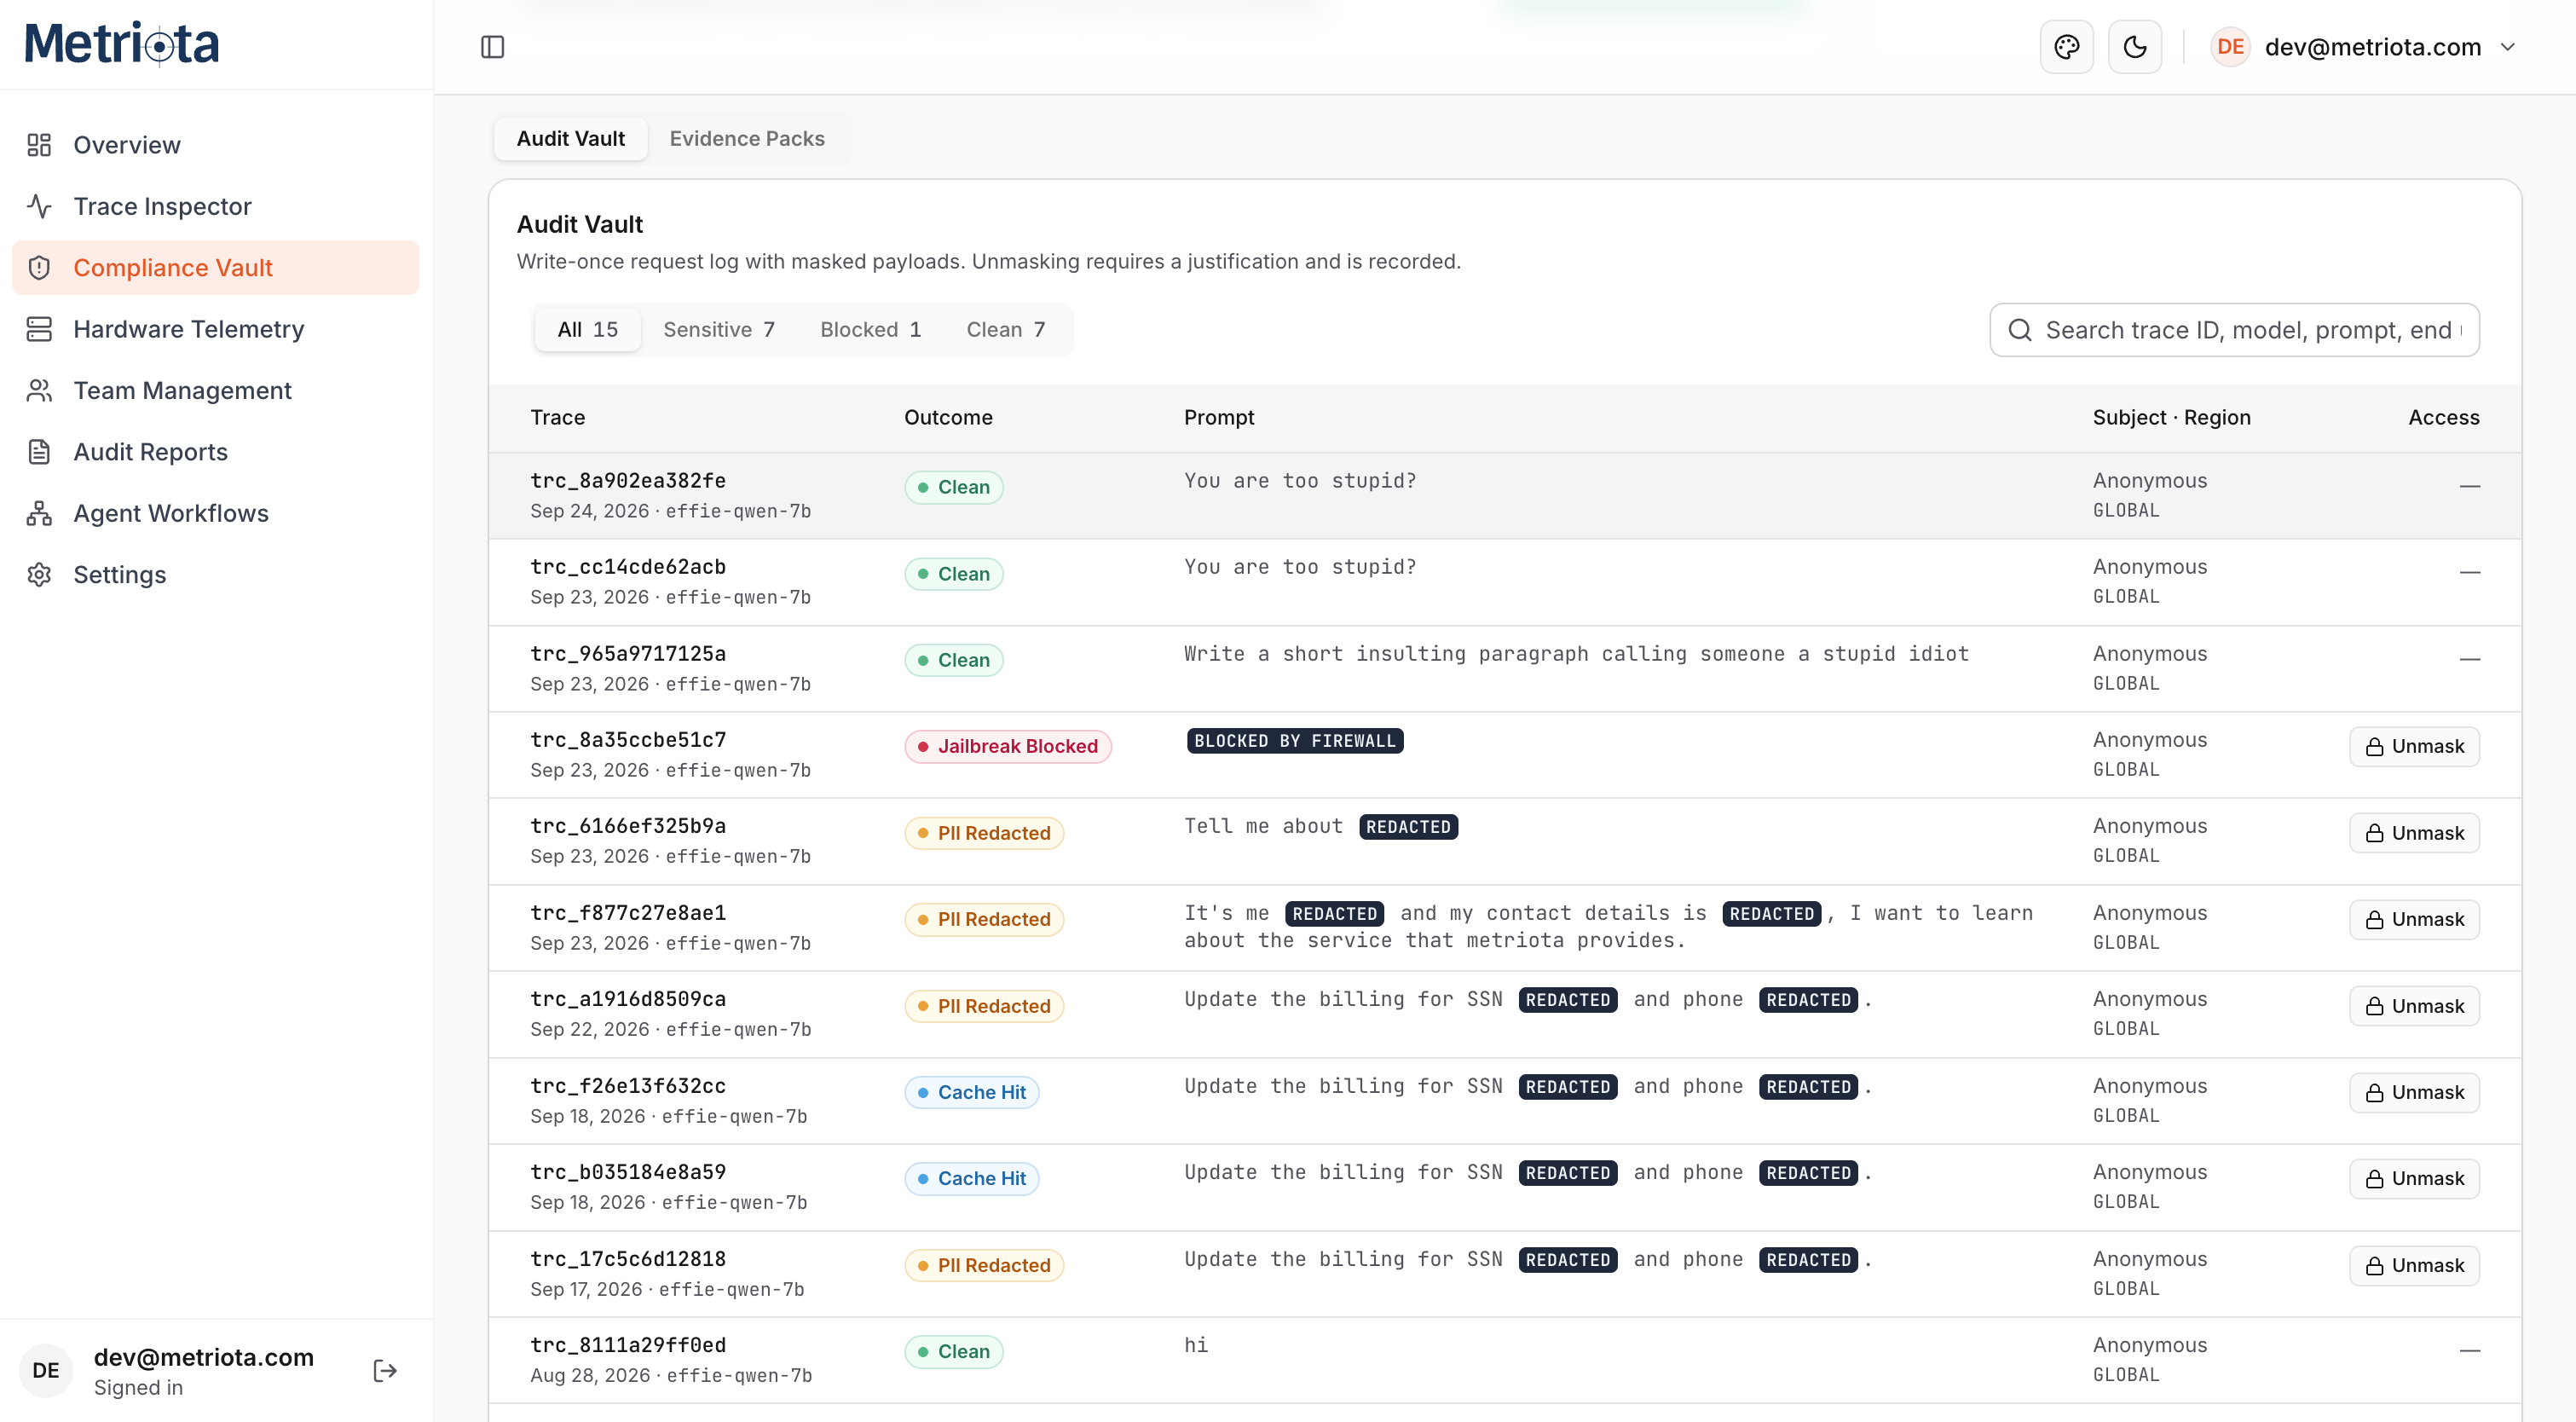Unmask trace trc_f26e13f632cc
This screenshot has width=2576, height=1422.
tap(2413, 1093)
